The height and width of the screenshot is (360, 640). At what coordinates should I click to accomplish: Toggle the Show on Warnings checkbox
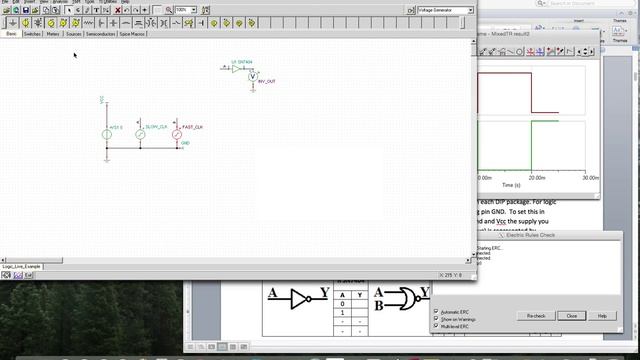coord(436,319)
